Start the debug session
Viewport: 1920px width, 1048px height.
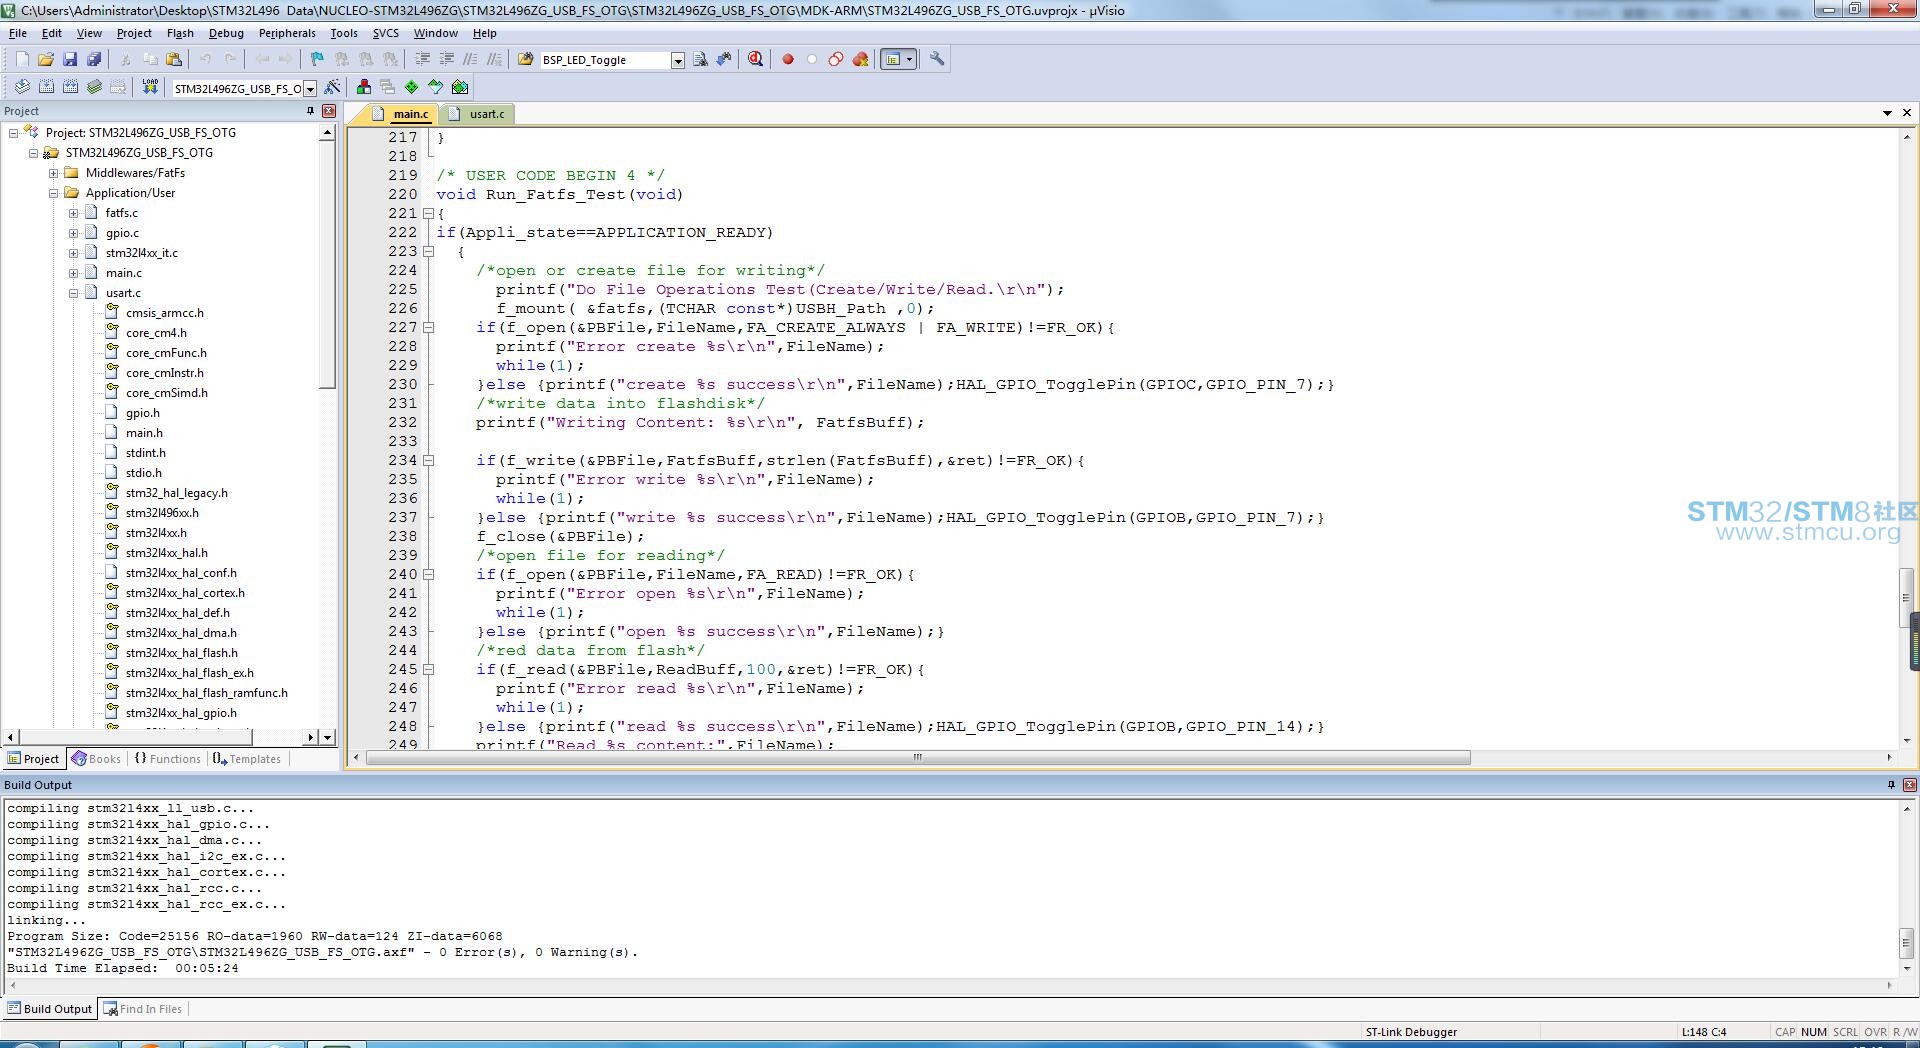click(x=755, y=60)
